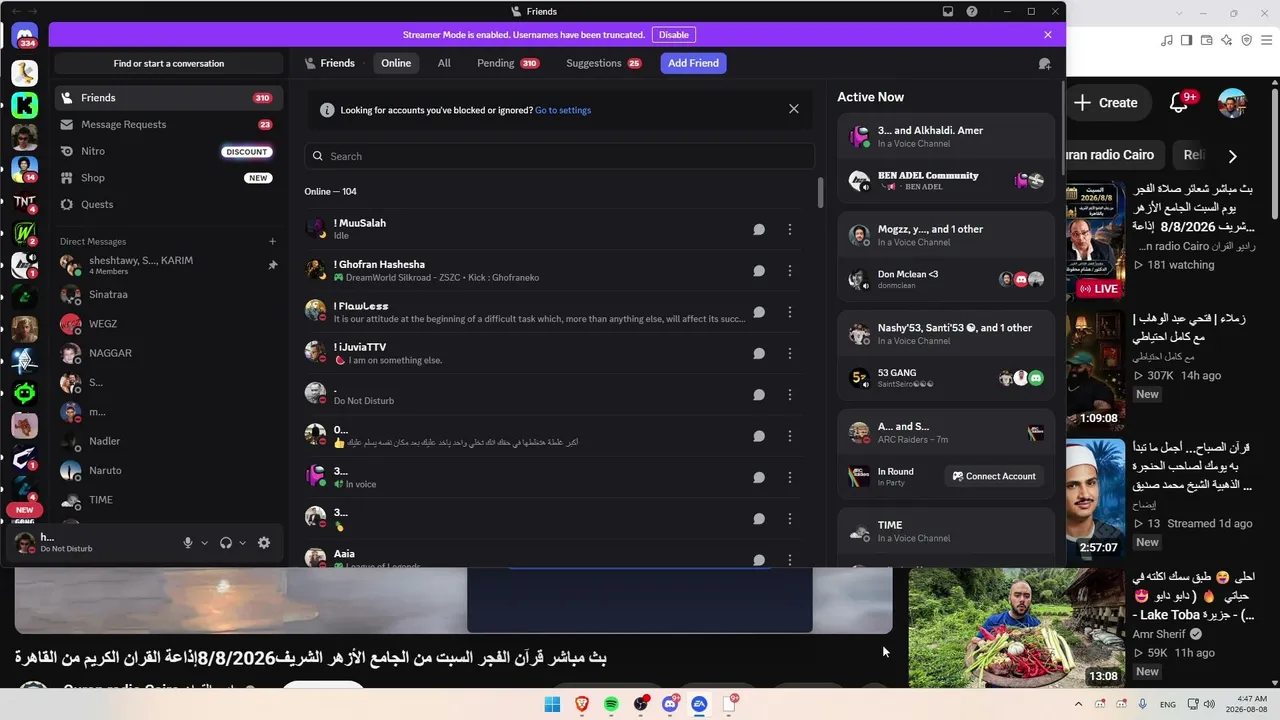Click the friends list scrollbar

click(x=821, y=193)
